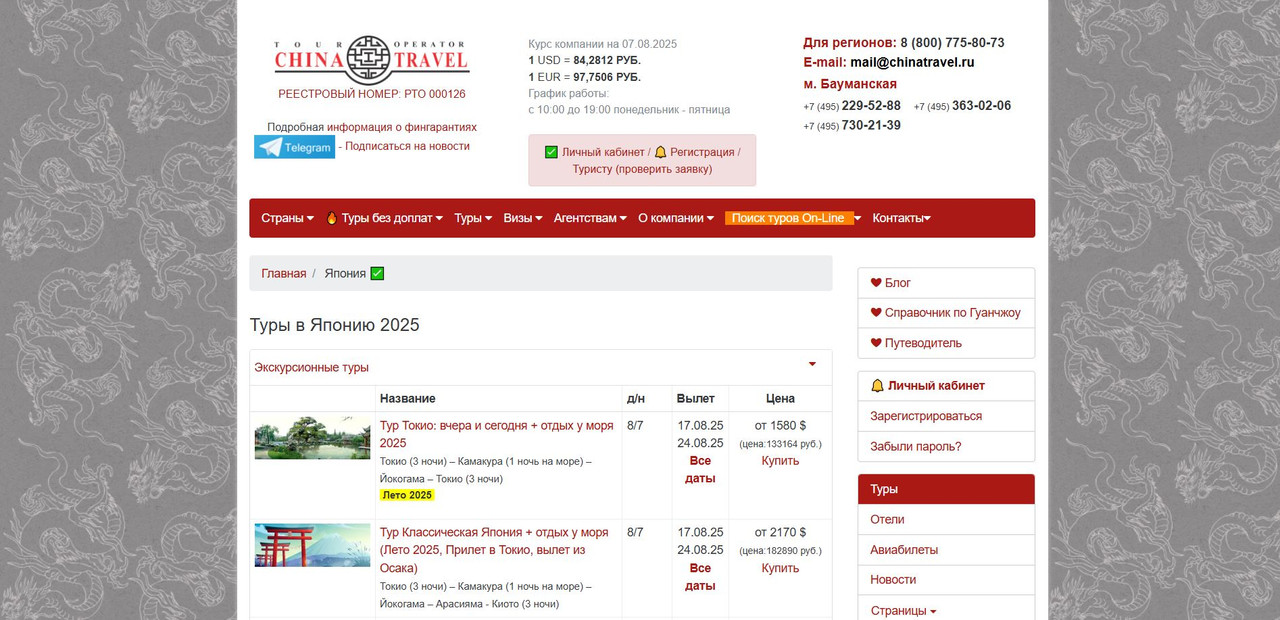Click the bell icon in sidebar Личный кабинет

pos(877,386)
